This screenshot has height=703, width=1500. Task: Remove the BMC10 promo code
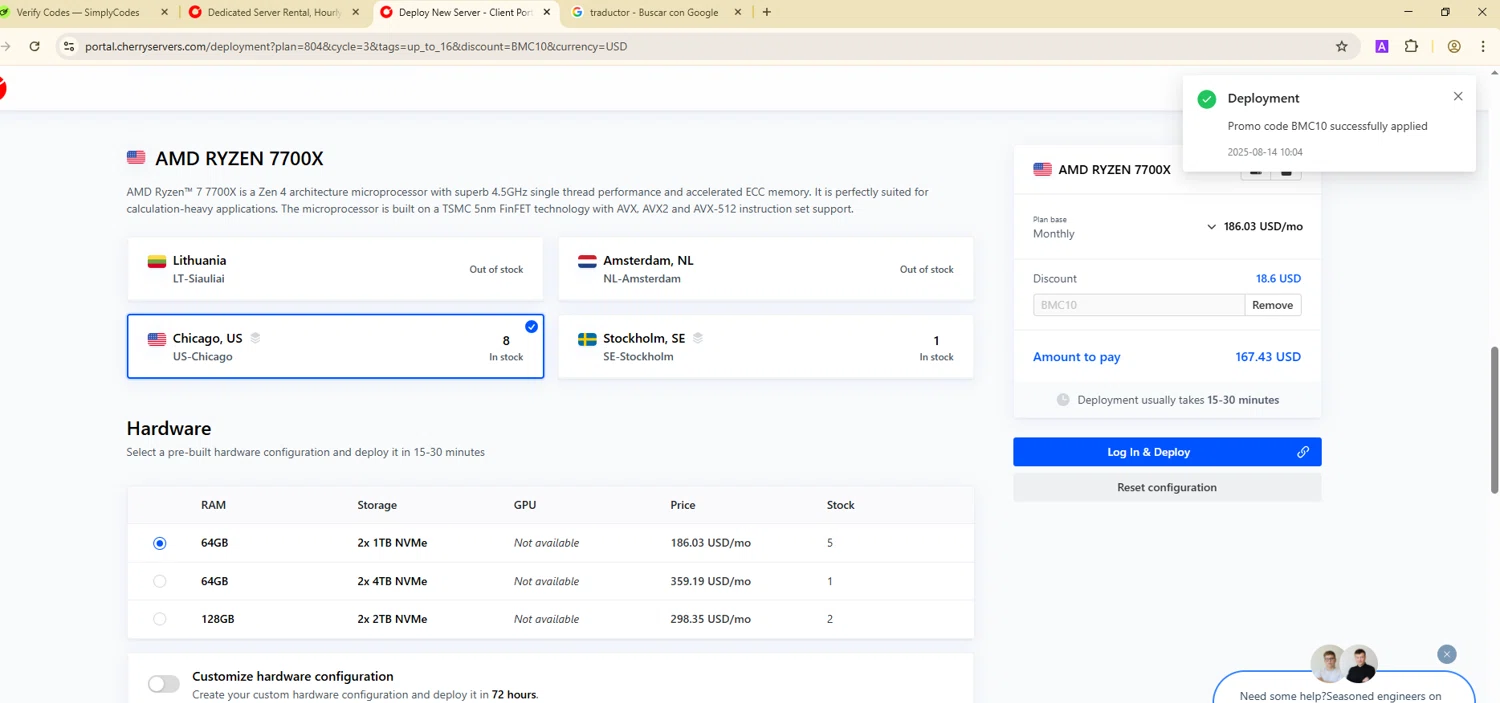click(x=1272, y=305)
